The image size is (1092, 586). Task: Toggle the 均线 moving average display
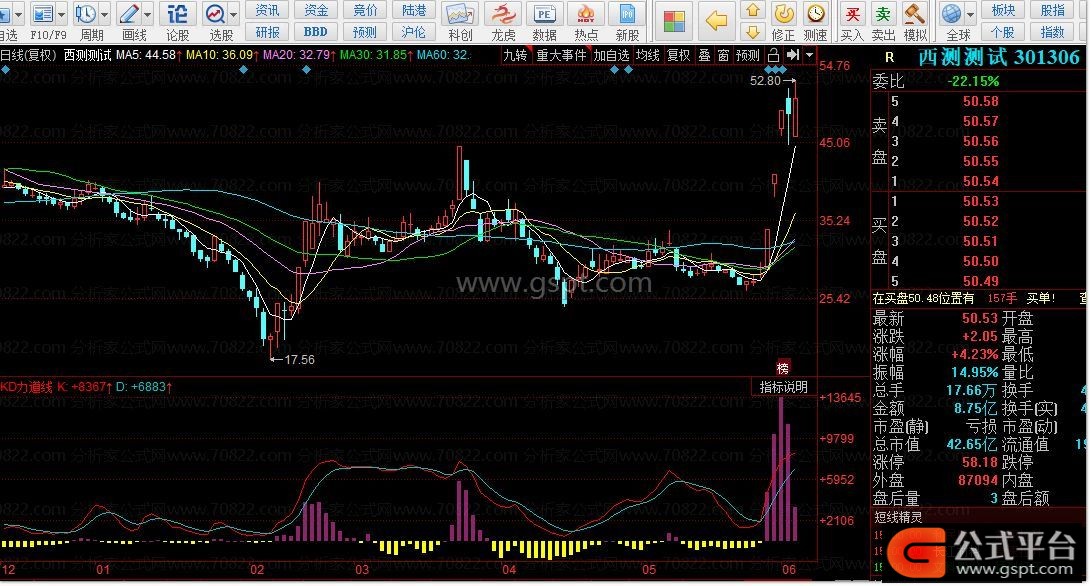648,55
